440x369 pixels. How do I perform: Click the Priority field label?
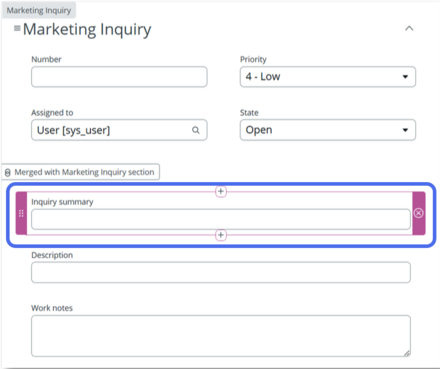click(253, 59)
